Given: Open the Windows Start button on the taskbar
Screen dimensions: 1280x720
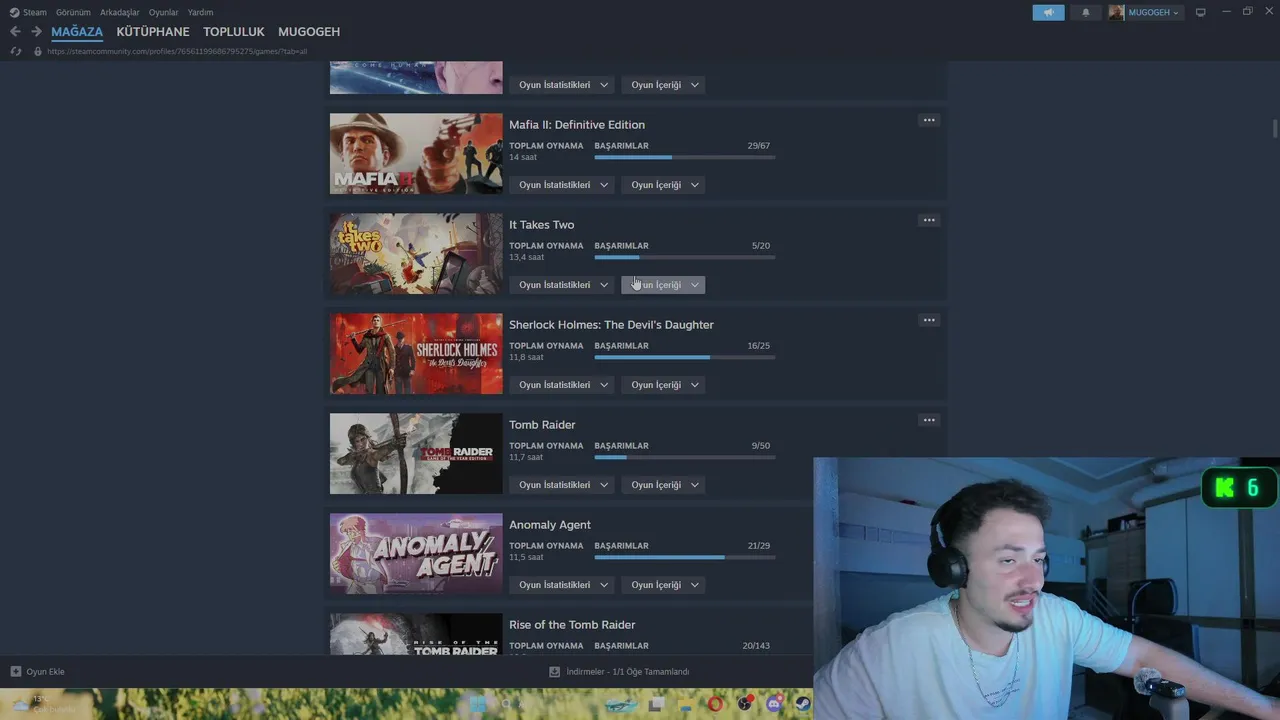Looking at the screenshot, I should (x=478, y=704).
